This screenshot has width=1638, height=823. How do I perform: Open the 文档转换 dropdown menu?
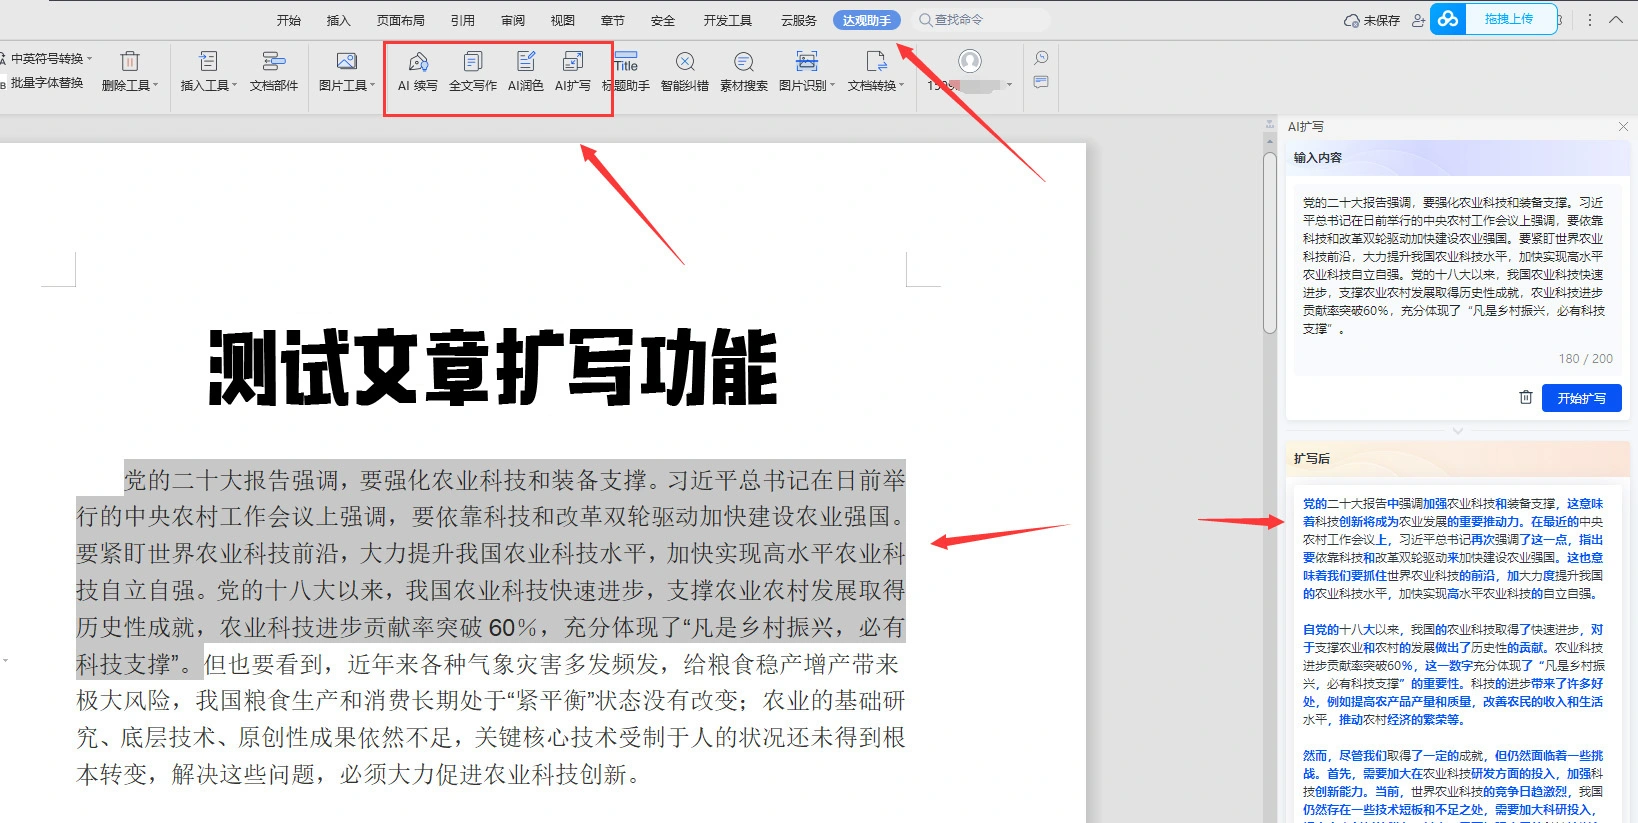tap(875, 71)
